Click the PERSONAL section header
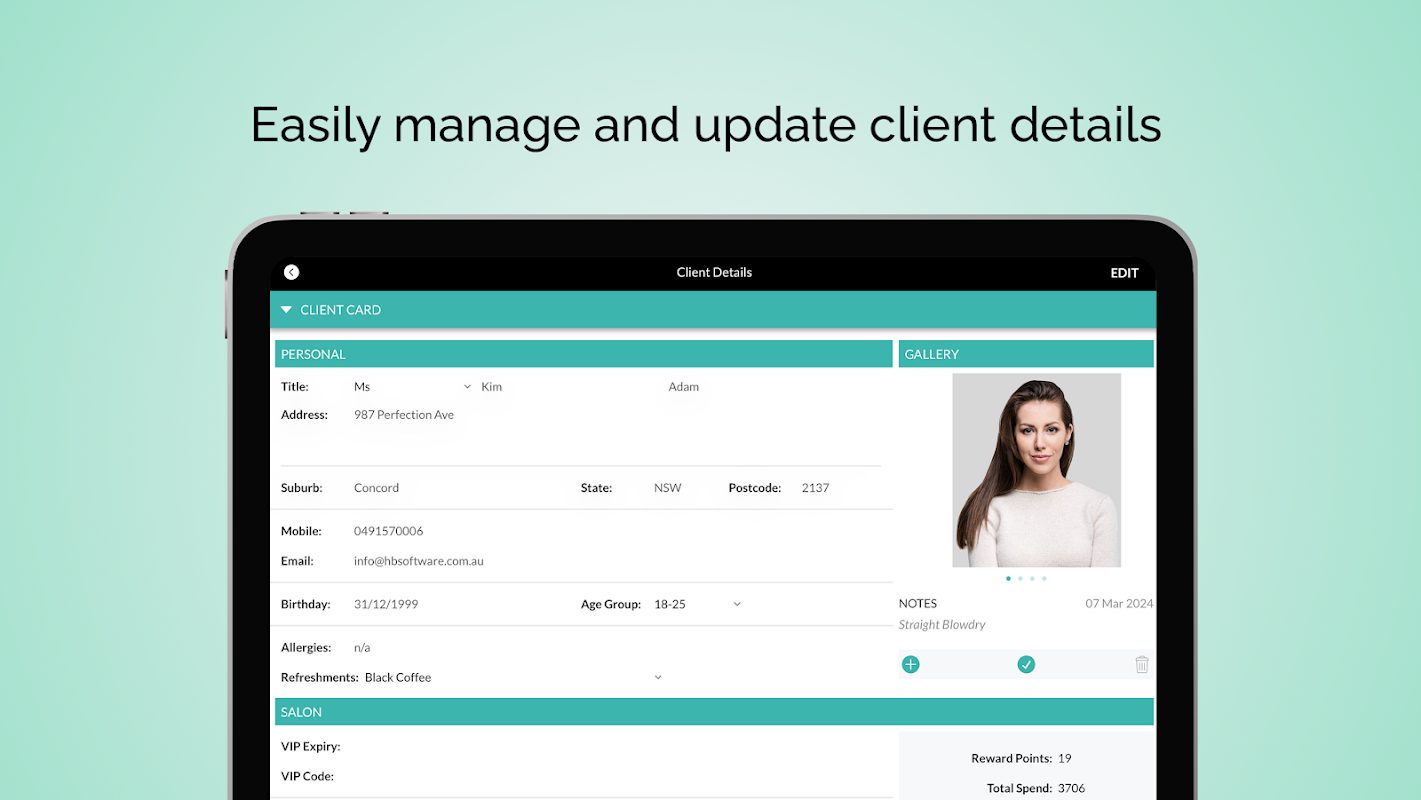Image resolution: width=1421 pixels, height=800 pixels. pyautogui.click(x=583, y=354)
